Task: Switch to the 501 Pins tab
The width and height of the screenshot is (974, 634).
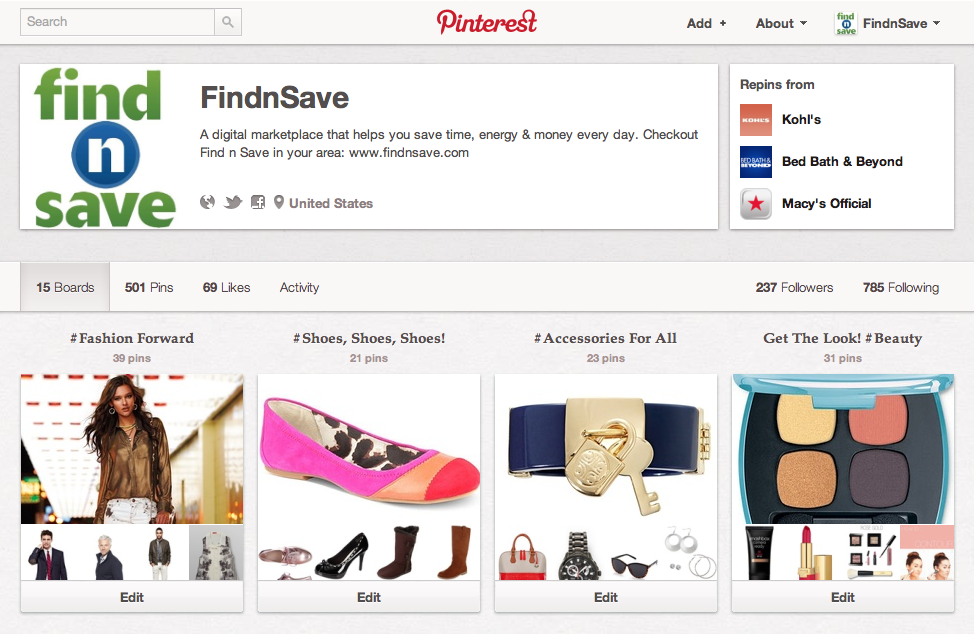Action: click(x=149, y=288)
